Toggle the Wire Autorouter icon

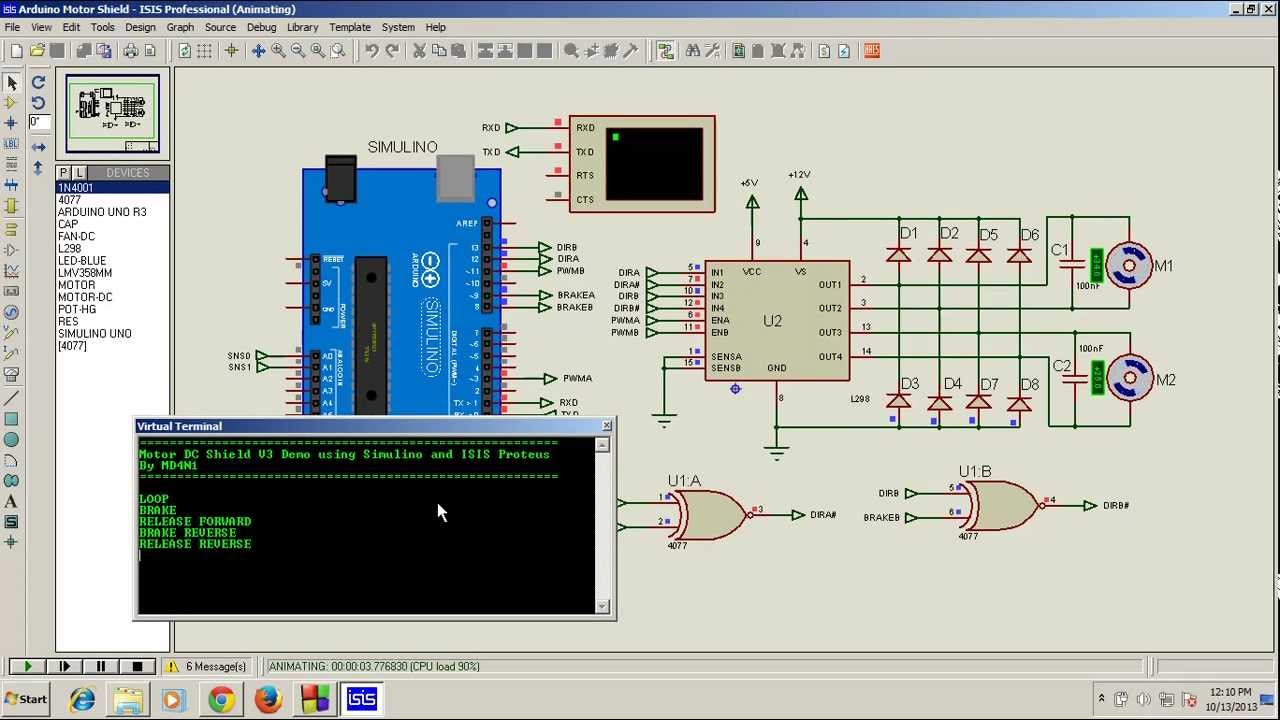[x=665, y=51]
